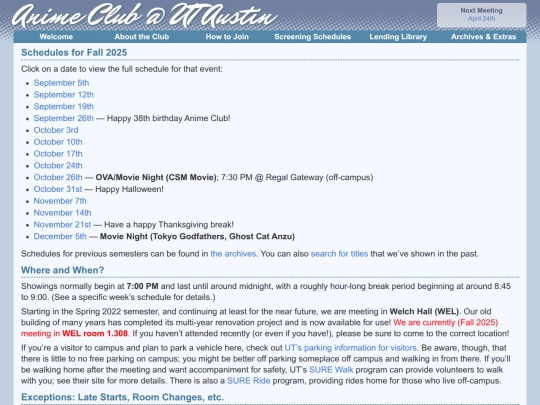Click the Anime Club @ UT Austin logo
This screenshot has width=540, height=405.
point(145,15)
